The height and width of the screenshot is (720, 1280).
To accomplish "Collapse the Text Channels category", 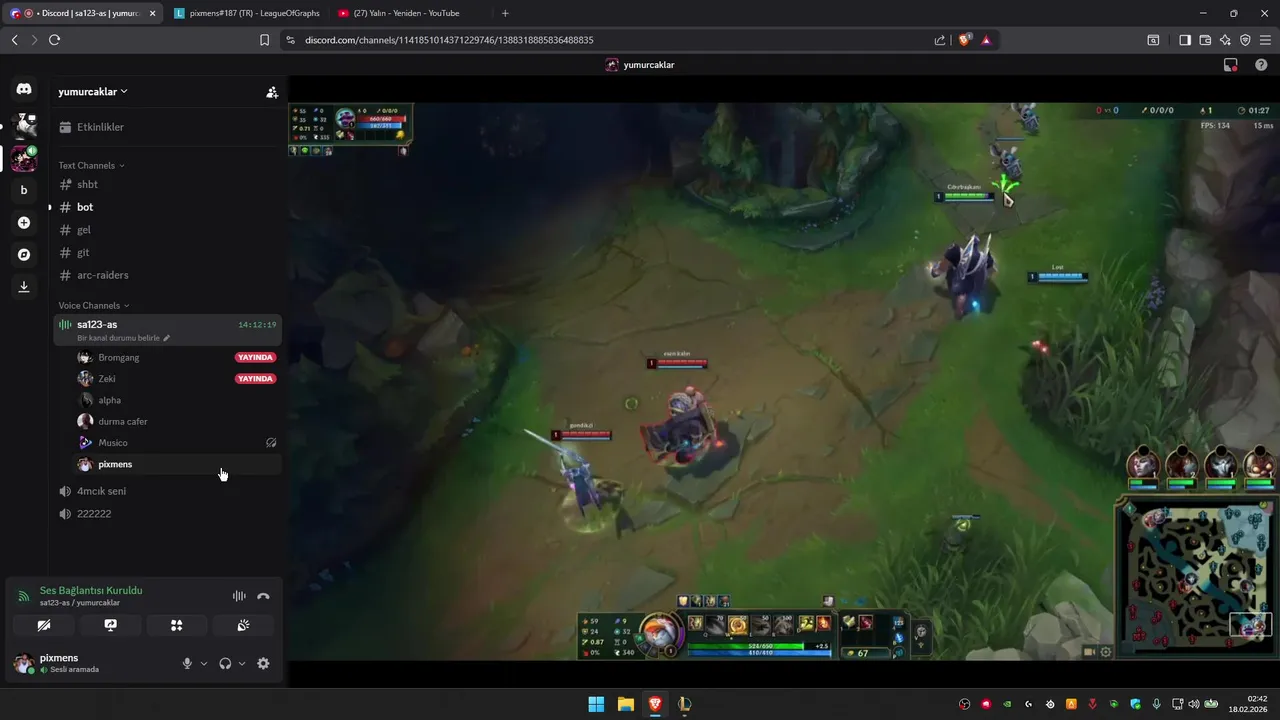I will 91,165.
